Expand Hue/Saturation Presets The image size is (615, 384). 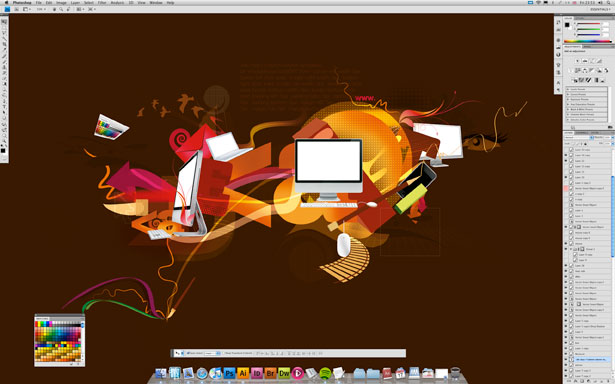point(568,104)
